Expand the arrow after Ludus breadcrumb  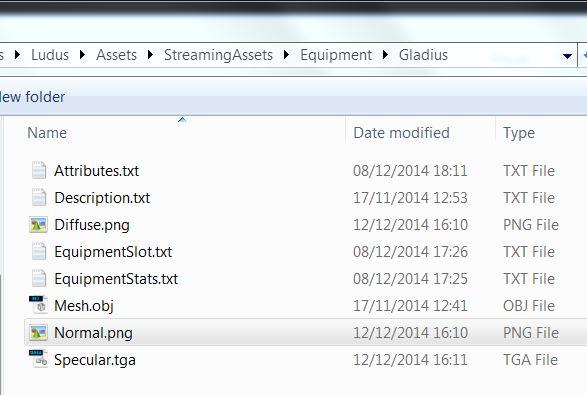point(82,55)
